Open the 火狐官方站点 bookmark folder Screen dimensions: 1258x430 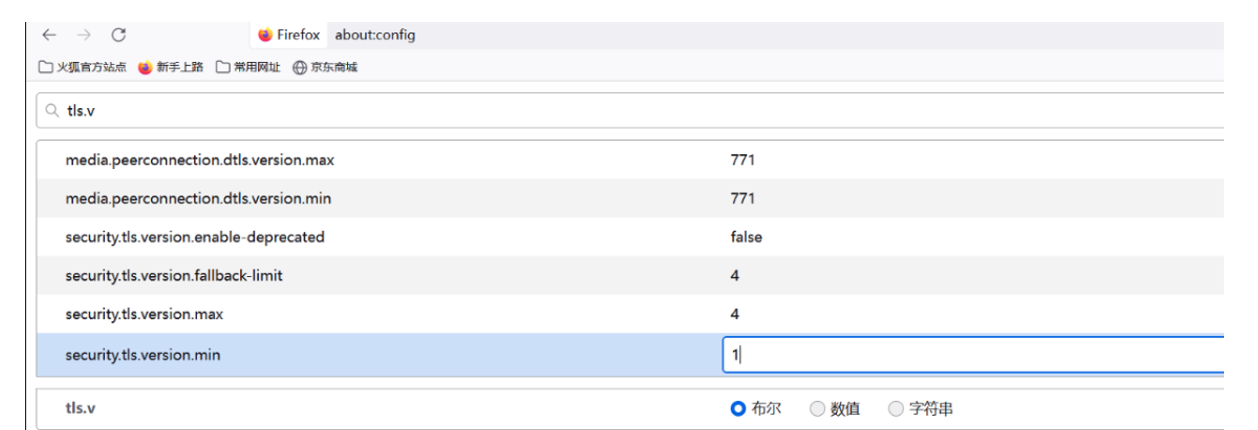click(x=83, y=67)
